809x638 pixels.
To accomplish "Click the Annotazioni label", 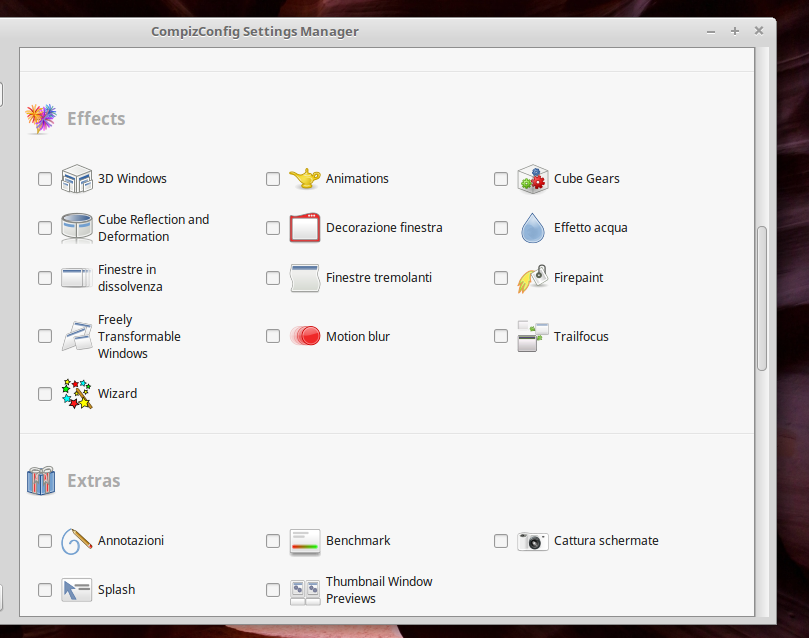I will coord(131,541).
